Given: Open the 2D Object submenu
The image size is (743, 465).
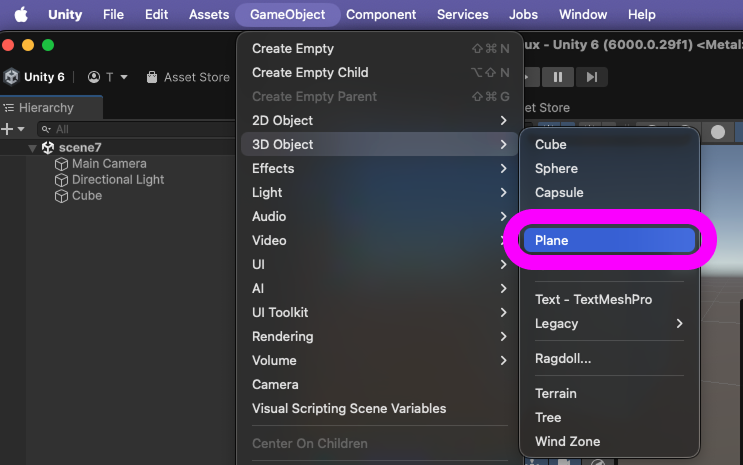Looking at the screenshot, I should [x=379, y=120].
